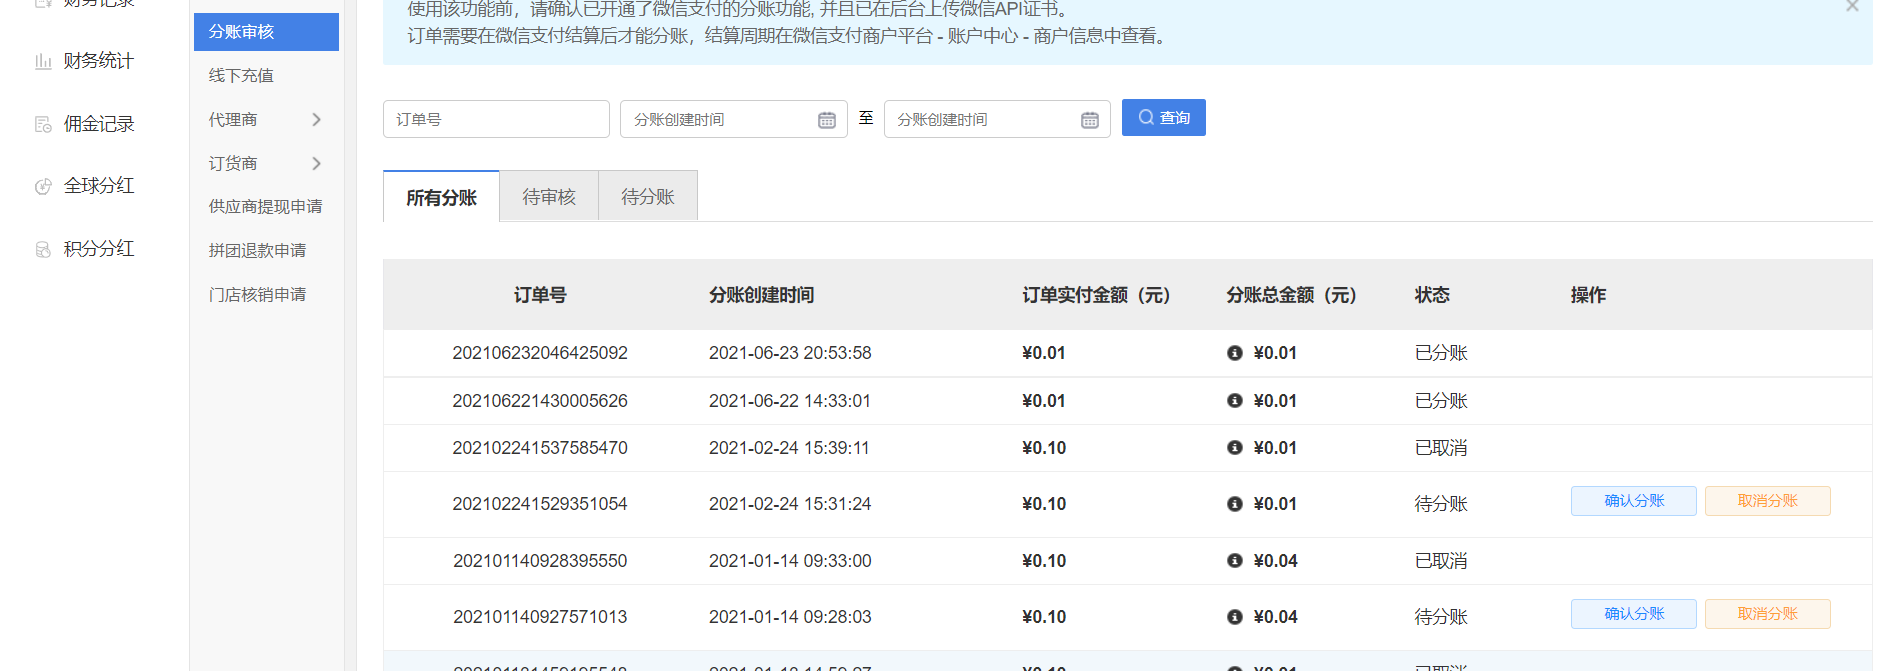Click the info icon in the 2021-01-14 09:33:00 row
The image size is (1882, 671).
(1234, 561)
